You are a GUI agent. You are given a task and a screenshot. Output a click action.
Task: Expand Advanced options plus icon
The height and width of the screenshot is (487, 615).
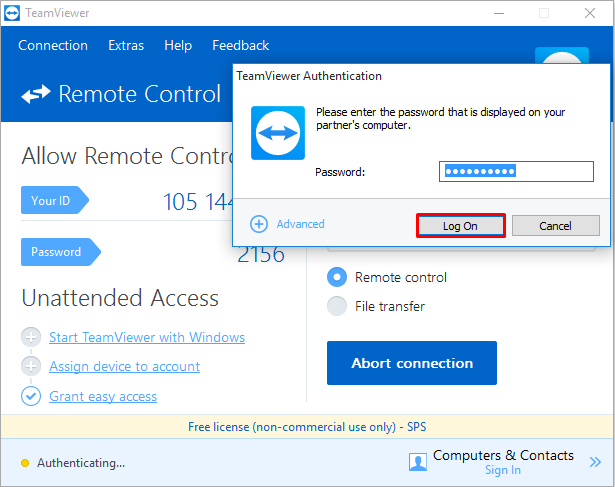pos(259,224)
